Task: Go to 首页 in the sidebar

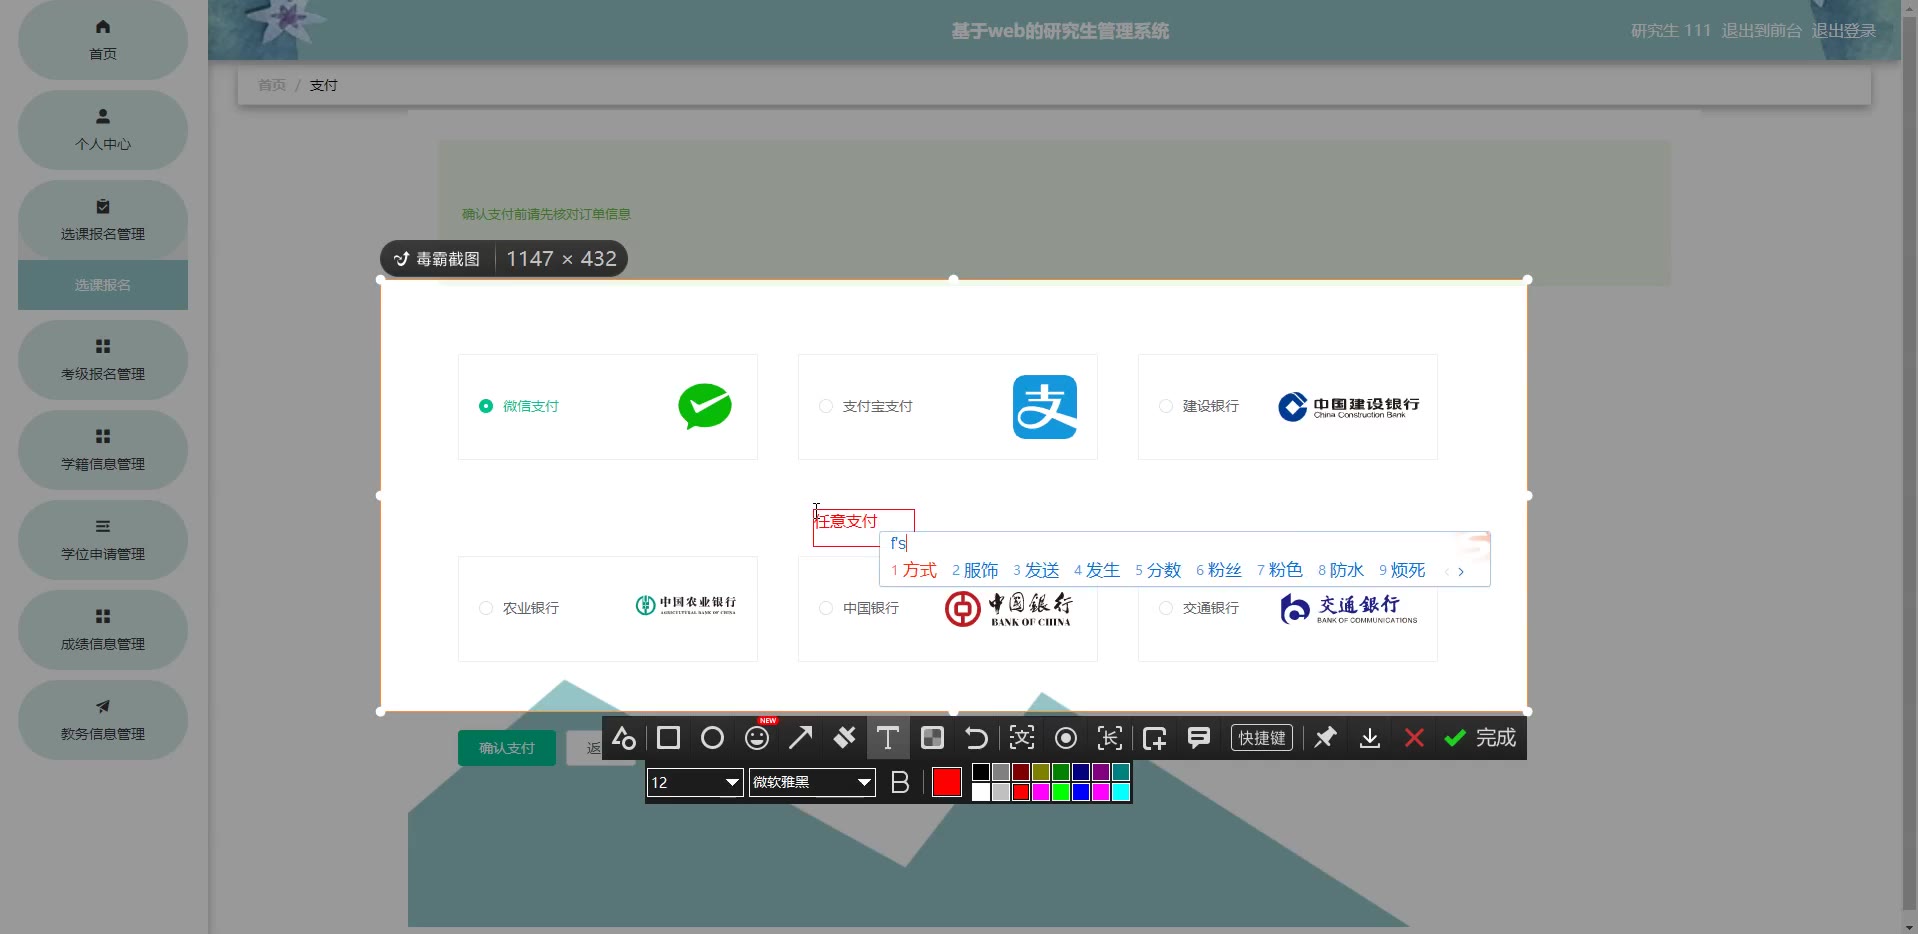Action: [103, 40]
